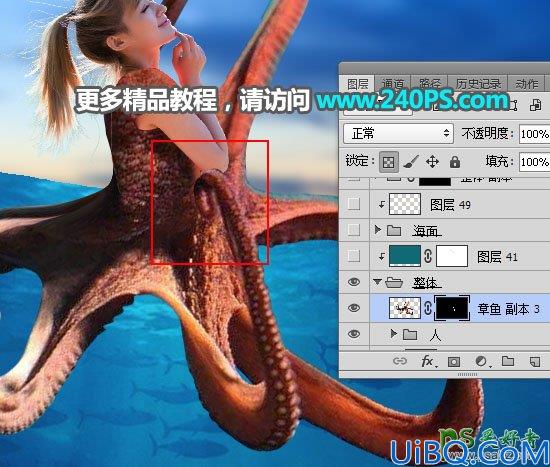Select group name 海面

[x=426, y=231]
